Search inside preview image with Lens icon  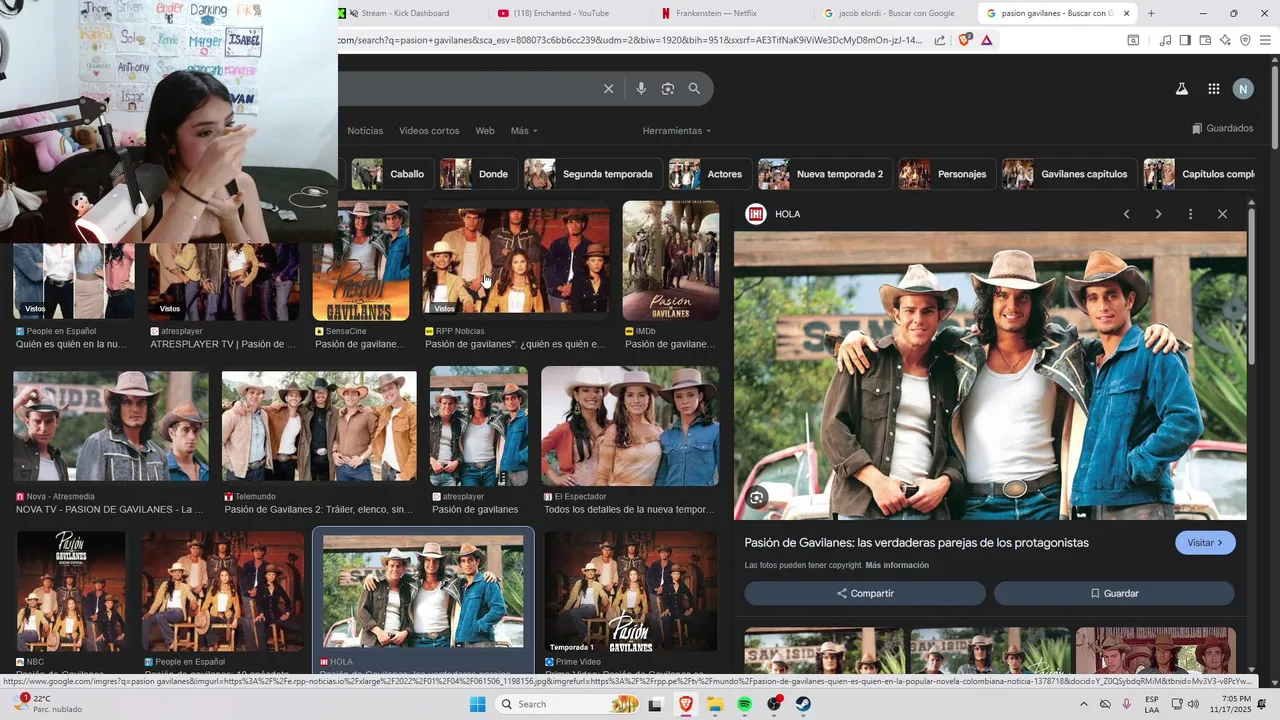(x=757, y=497)
